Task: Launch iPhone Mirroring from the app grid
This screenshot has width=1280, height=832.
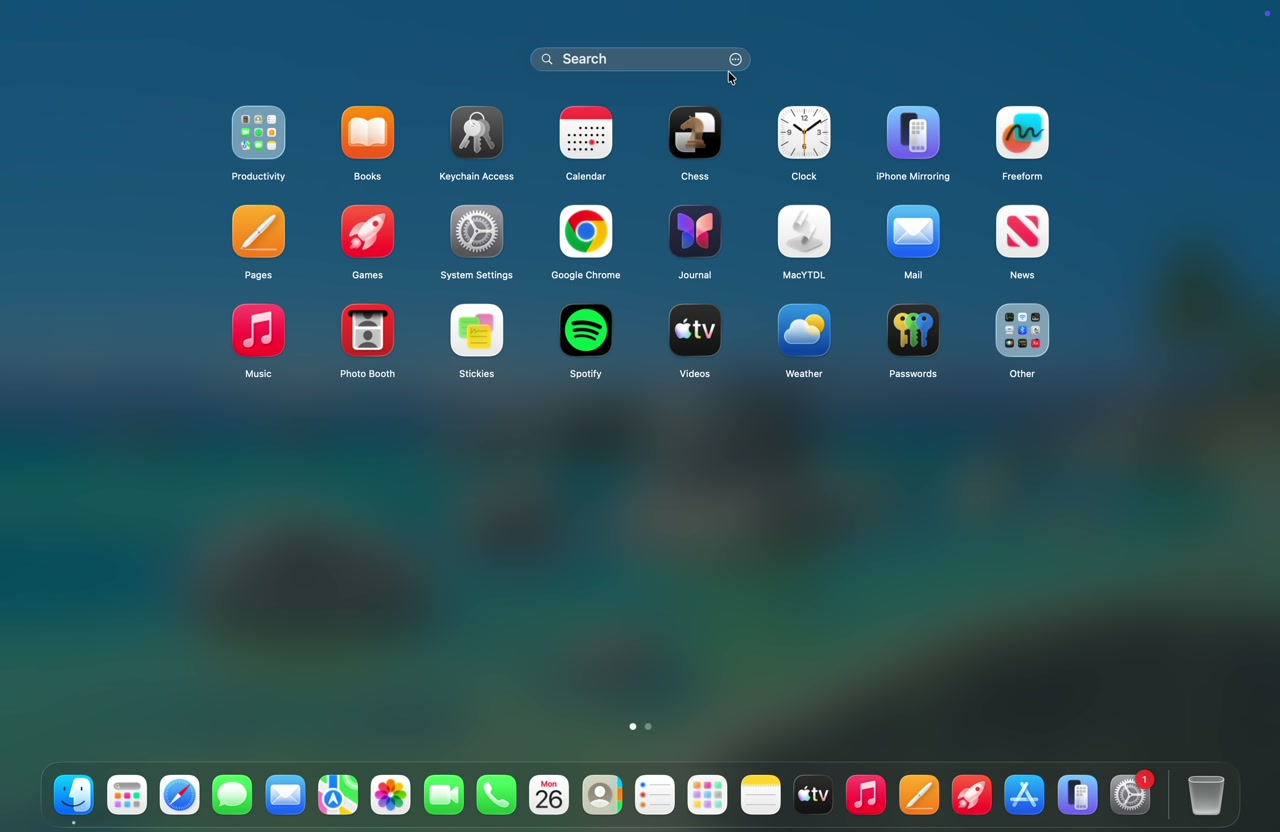Action: tap(913, 133)
